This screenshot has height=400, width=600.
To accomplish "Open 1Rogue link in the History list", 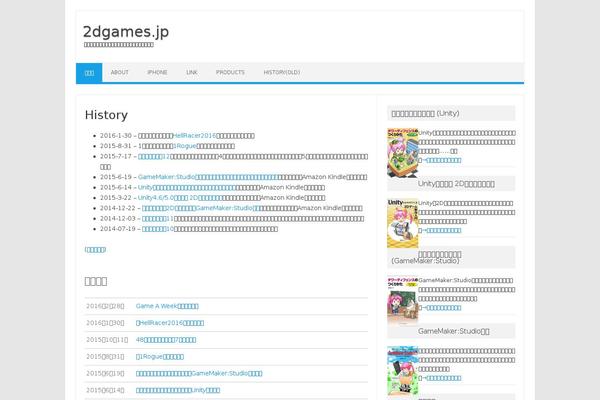I will point(185,146).
